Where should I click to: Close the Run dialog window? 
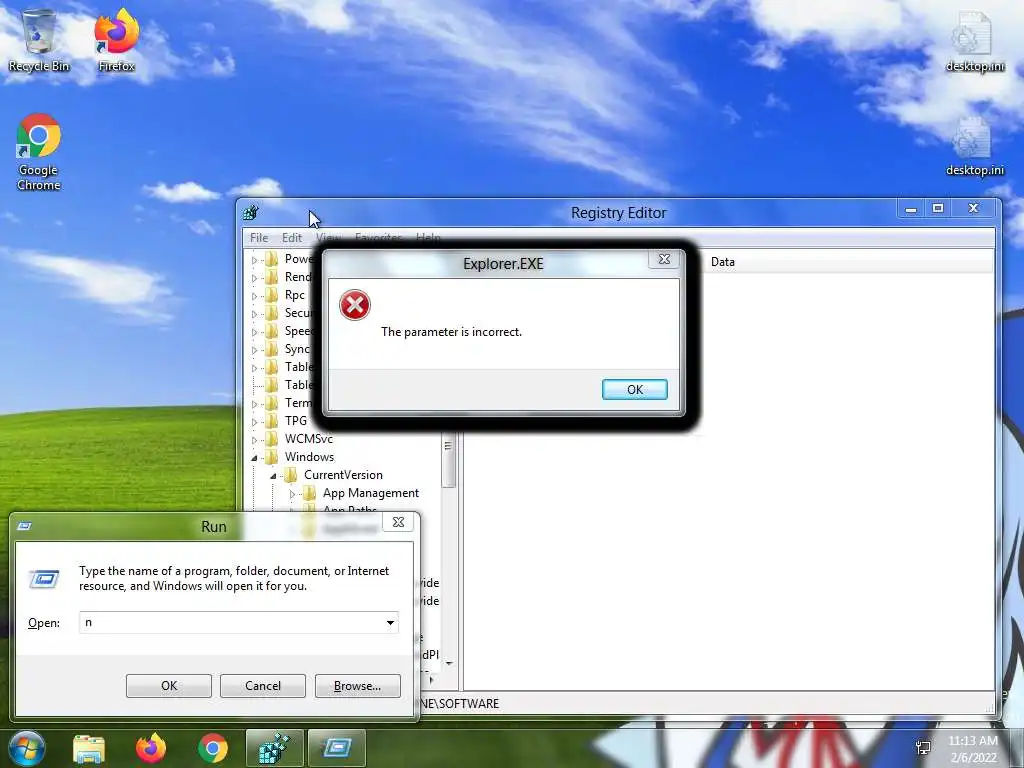coord(398,522)
